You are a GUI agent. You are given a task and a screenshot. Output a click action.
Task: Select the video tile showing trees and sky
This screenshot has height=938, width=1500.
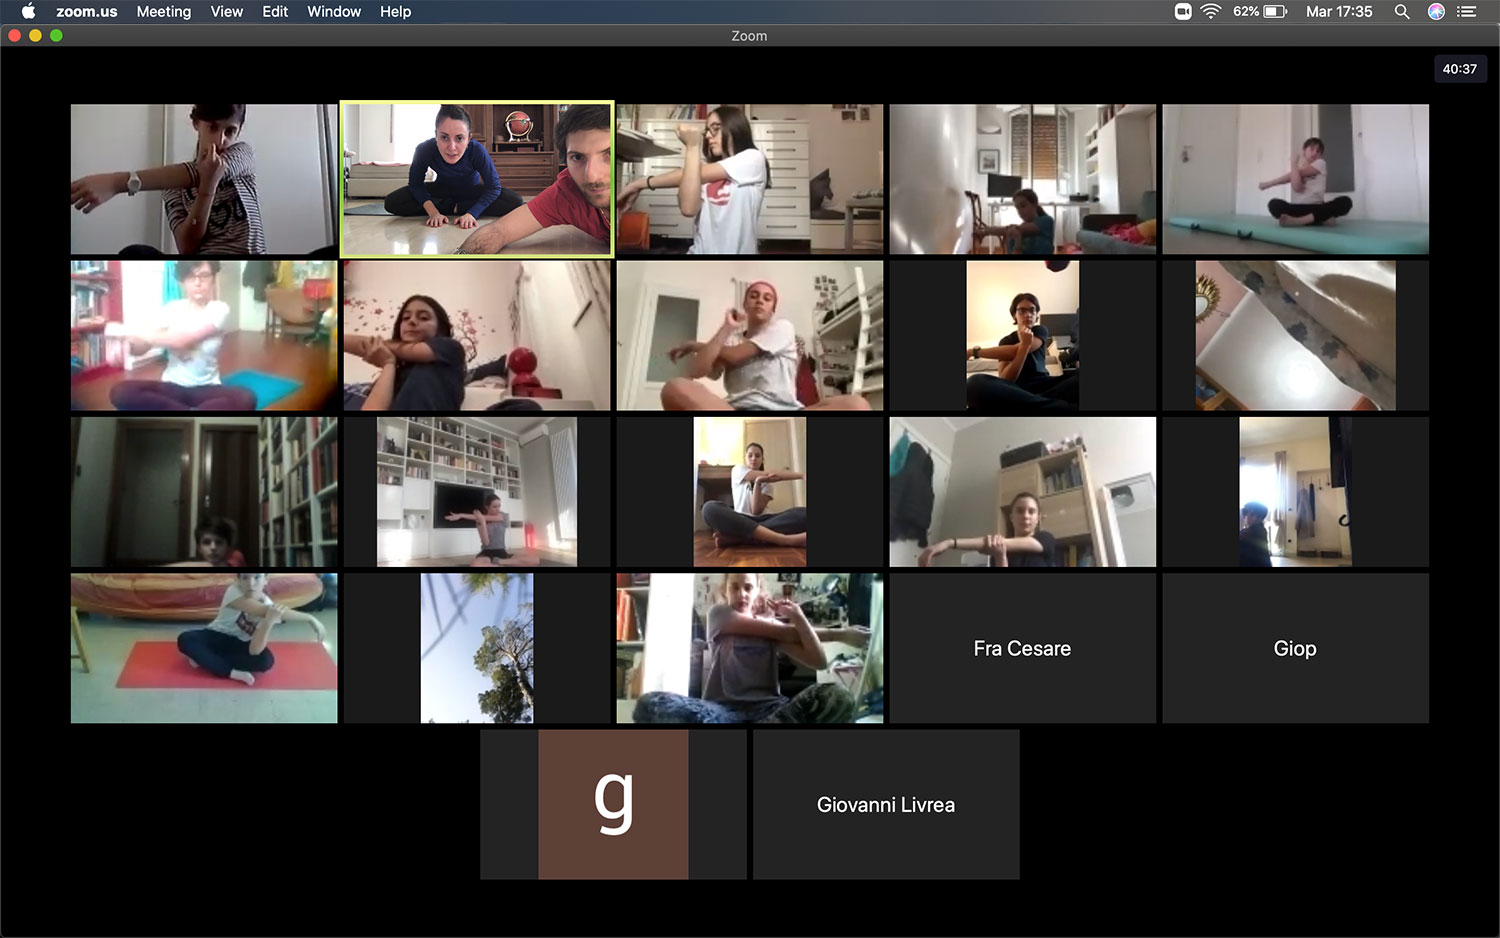point(477,648)
